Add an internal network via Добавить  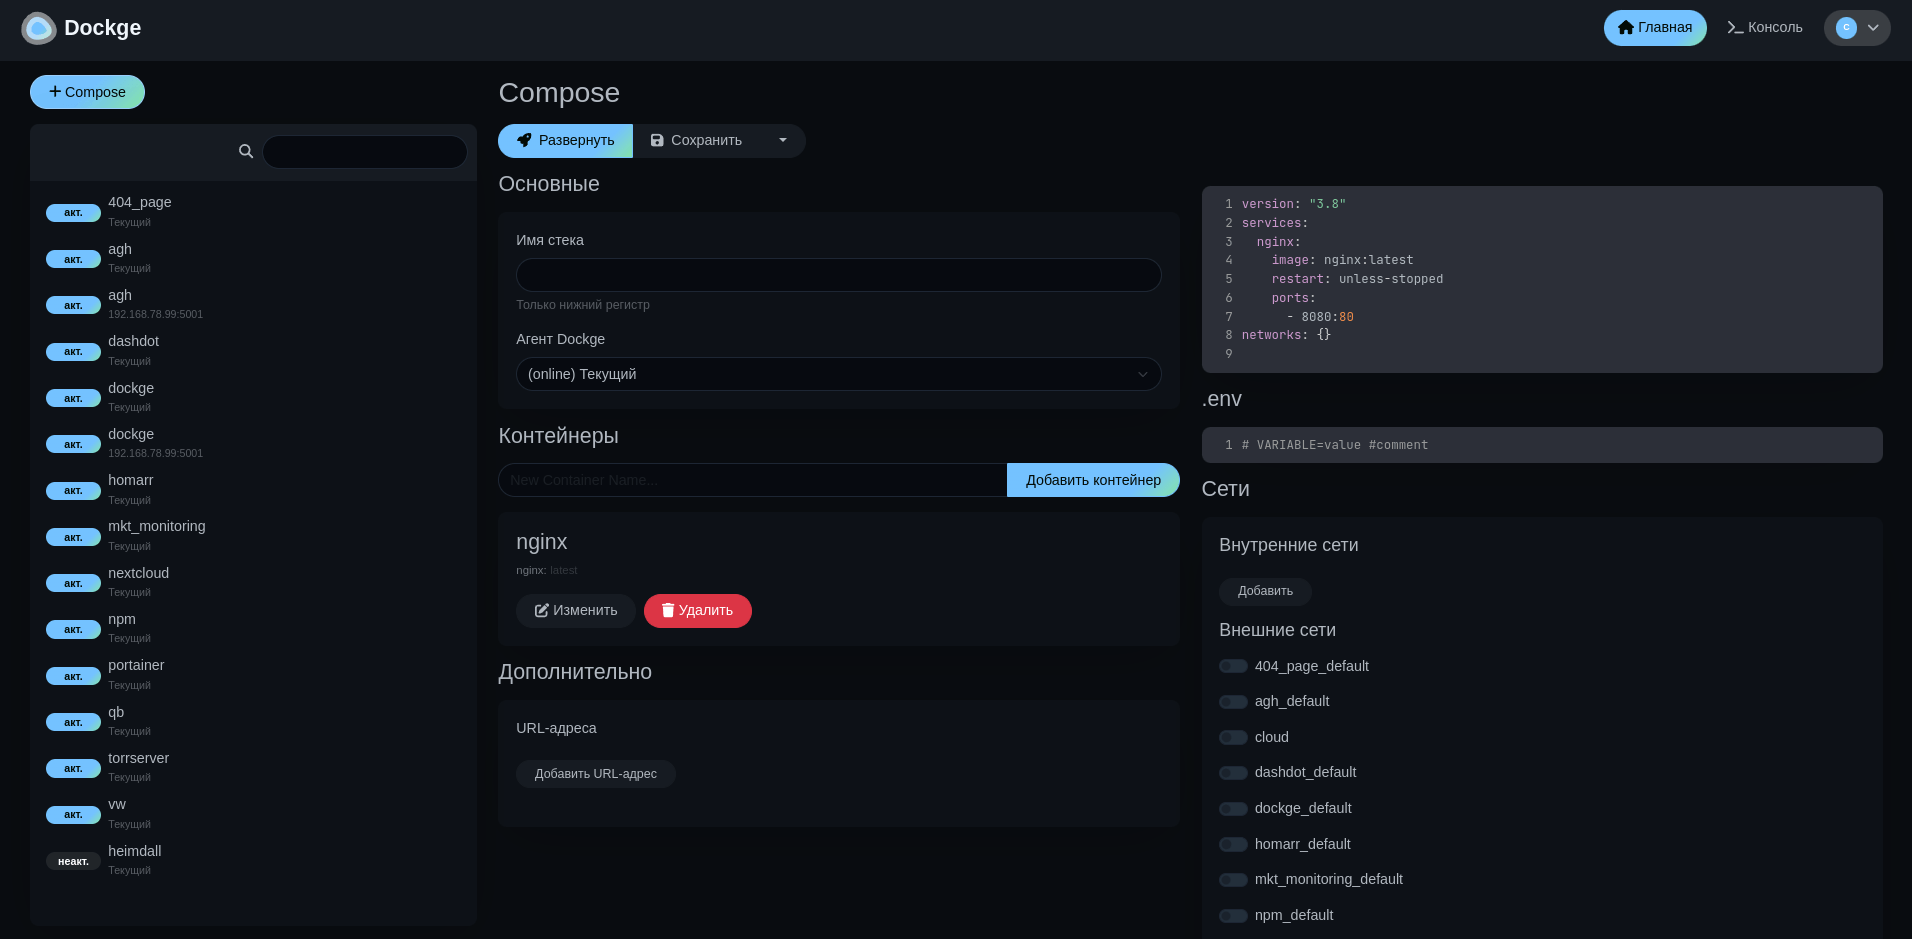coord(1265,591)
